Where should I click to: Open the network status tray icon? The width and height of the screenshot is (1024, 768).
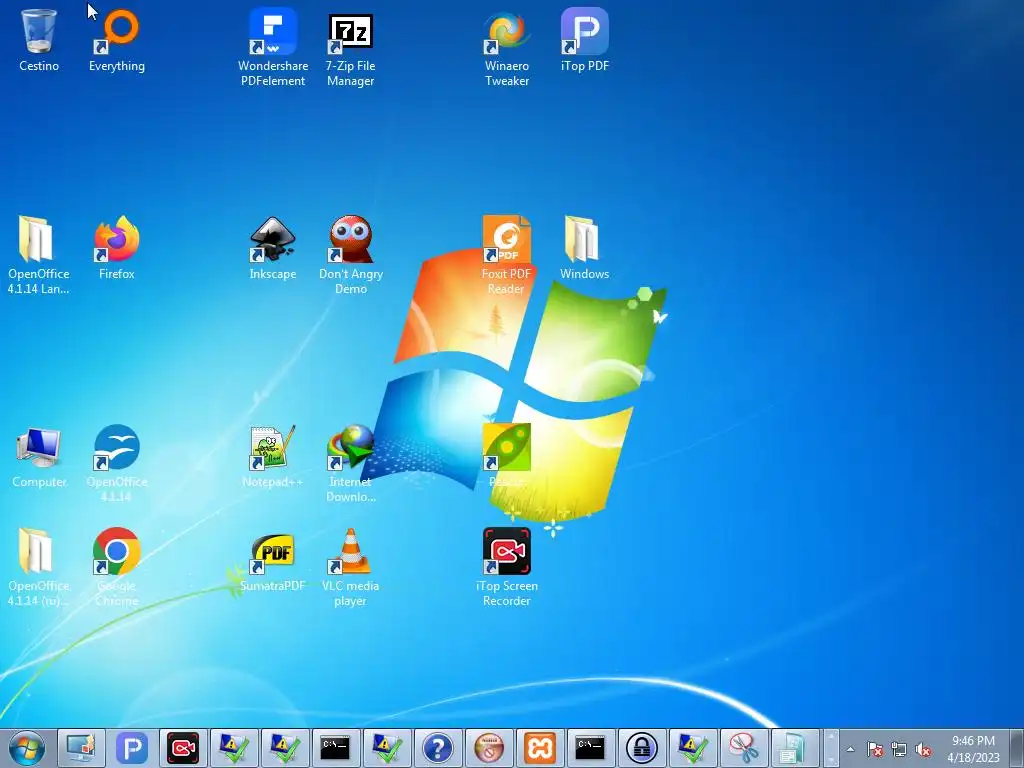click(x=899, y=750)
